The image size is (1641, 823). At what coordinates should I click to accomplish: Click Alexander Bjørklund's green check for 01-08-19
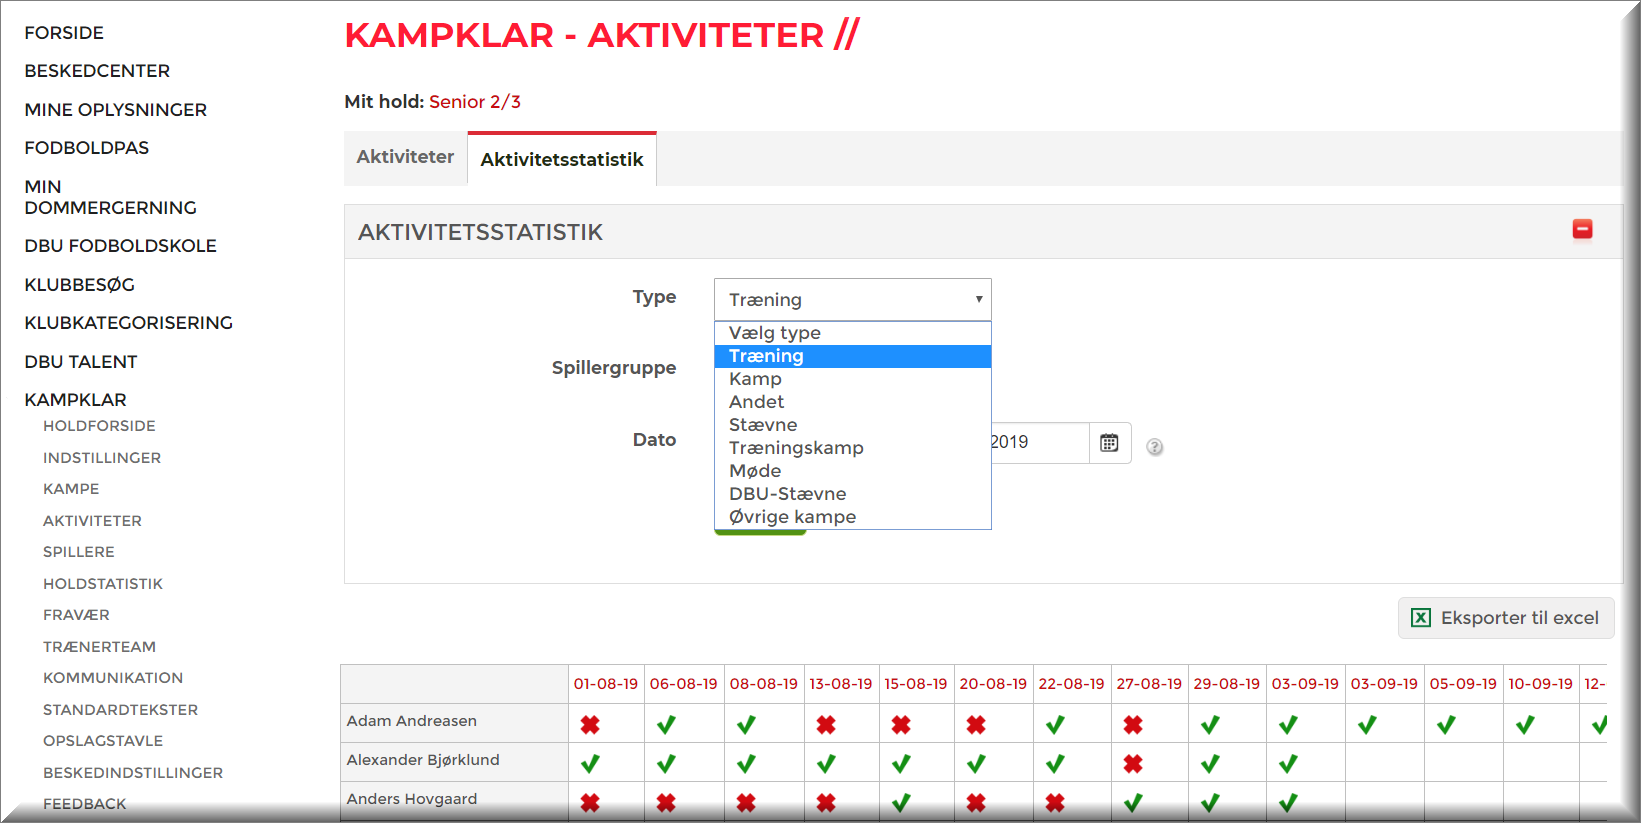pyautogui.click(x=590, y=764)
